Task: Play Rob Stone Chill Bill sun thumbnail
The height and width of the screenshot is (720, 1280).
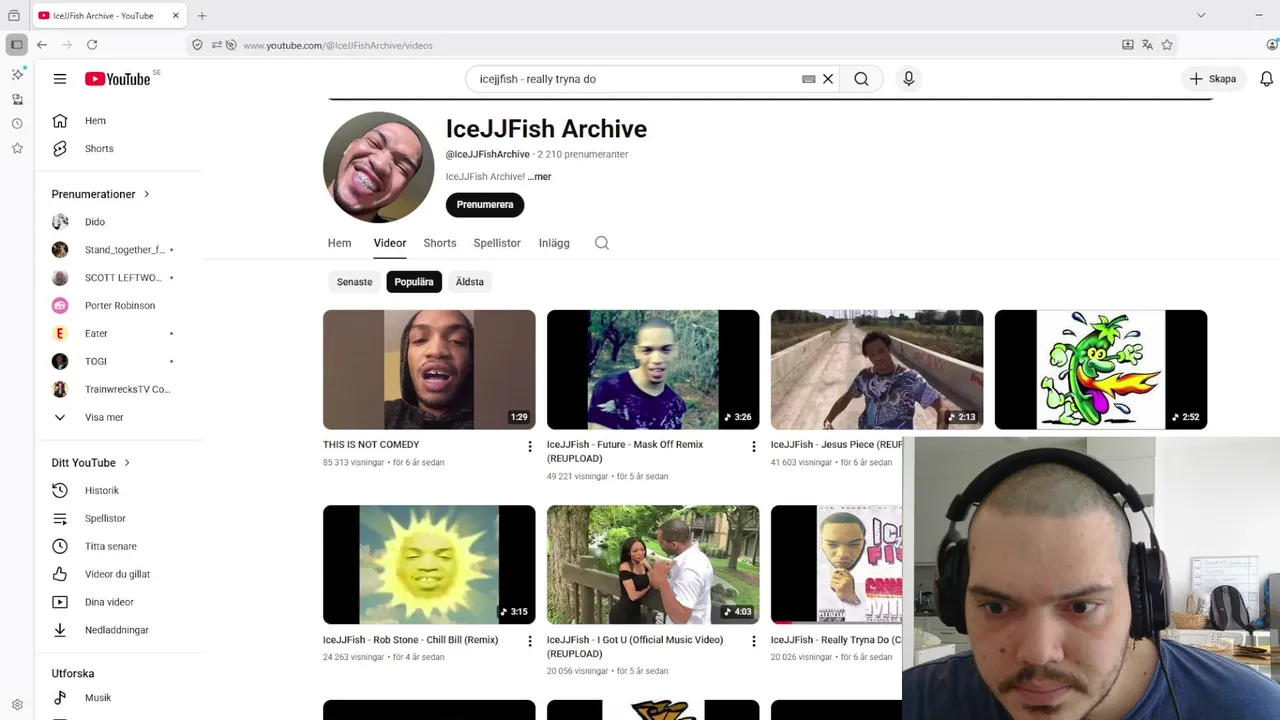Action: (429, 565)
